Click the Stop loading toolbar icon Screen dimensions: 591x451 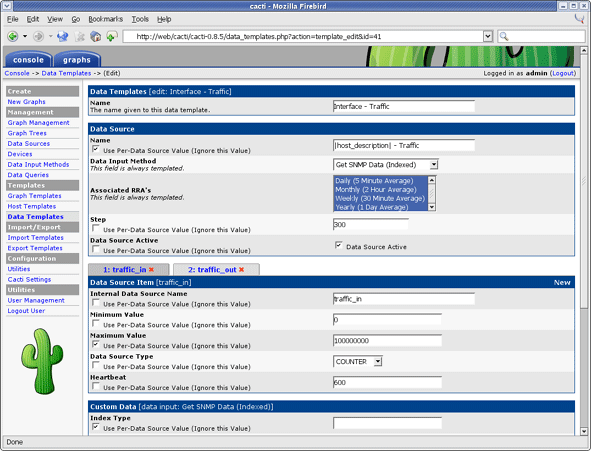80,37
